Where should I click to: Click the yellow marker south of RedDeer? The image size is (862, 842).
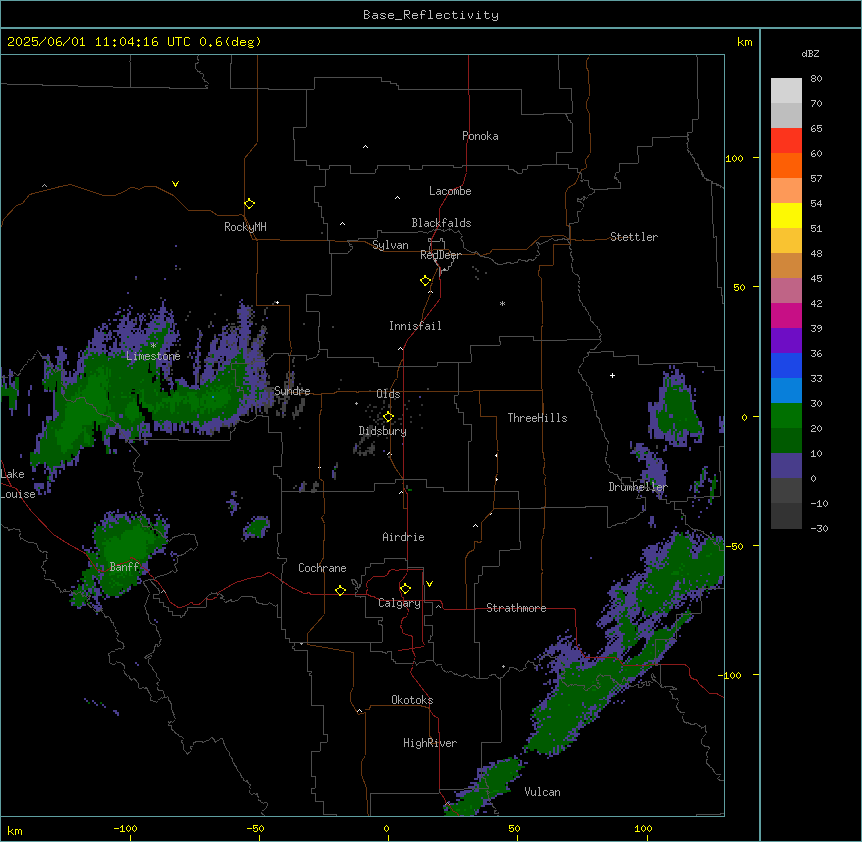[x=426, y=281]
